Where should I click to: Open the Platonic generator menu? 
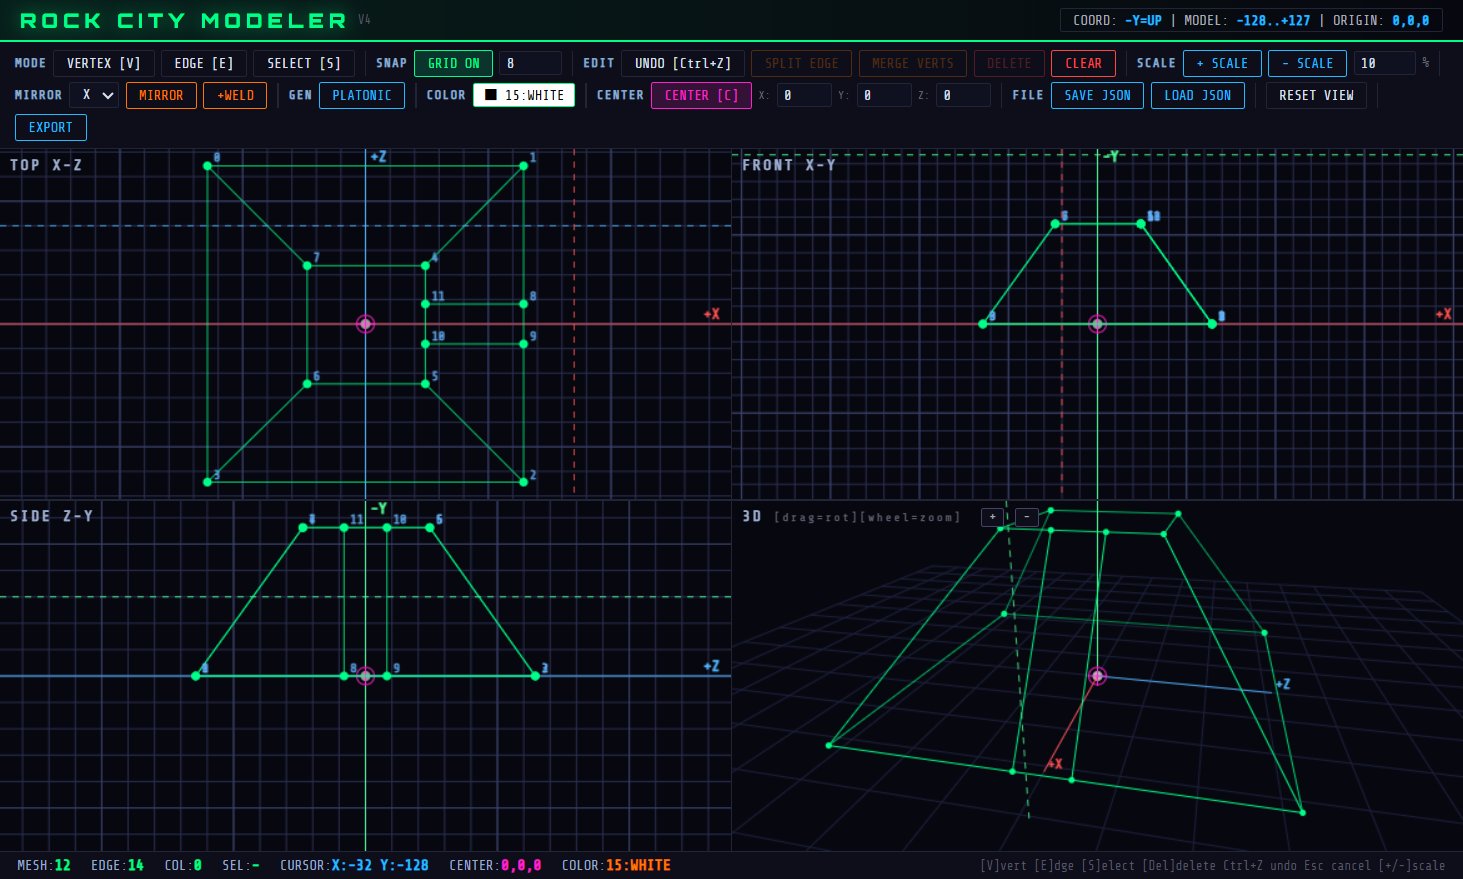click(x=361, y=95)
